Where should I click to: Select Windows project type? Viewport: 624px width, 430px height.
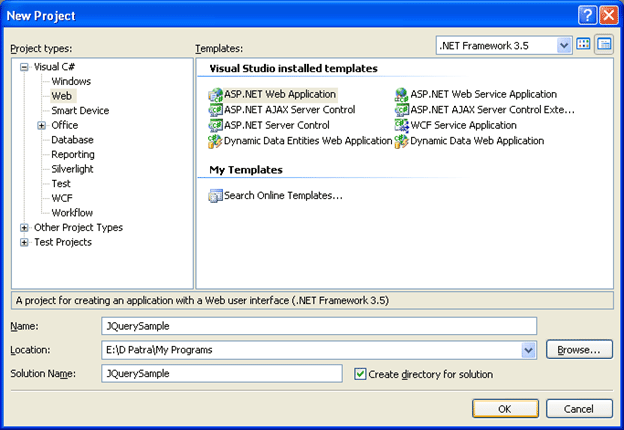71,82
